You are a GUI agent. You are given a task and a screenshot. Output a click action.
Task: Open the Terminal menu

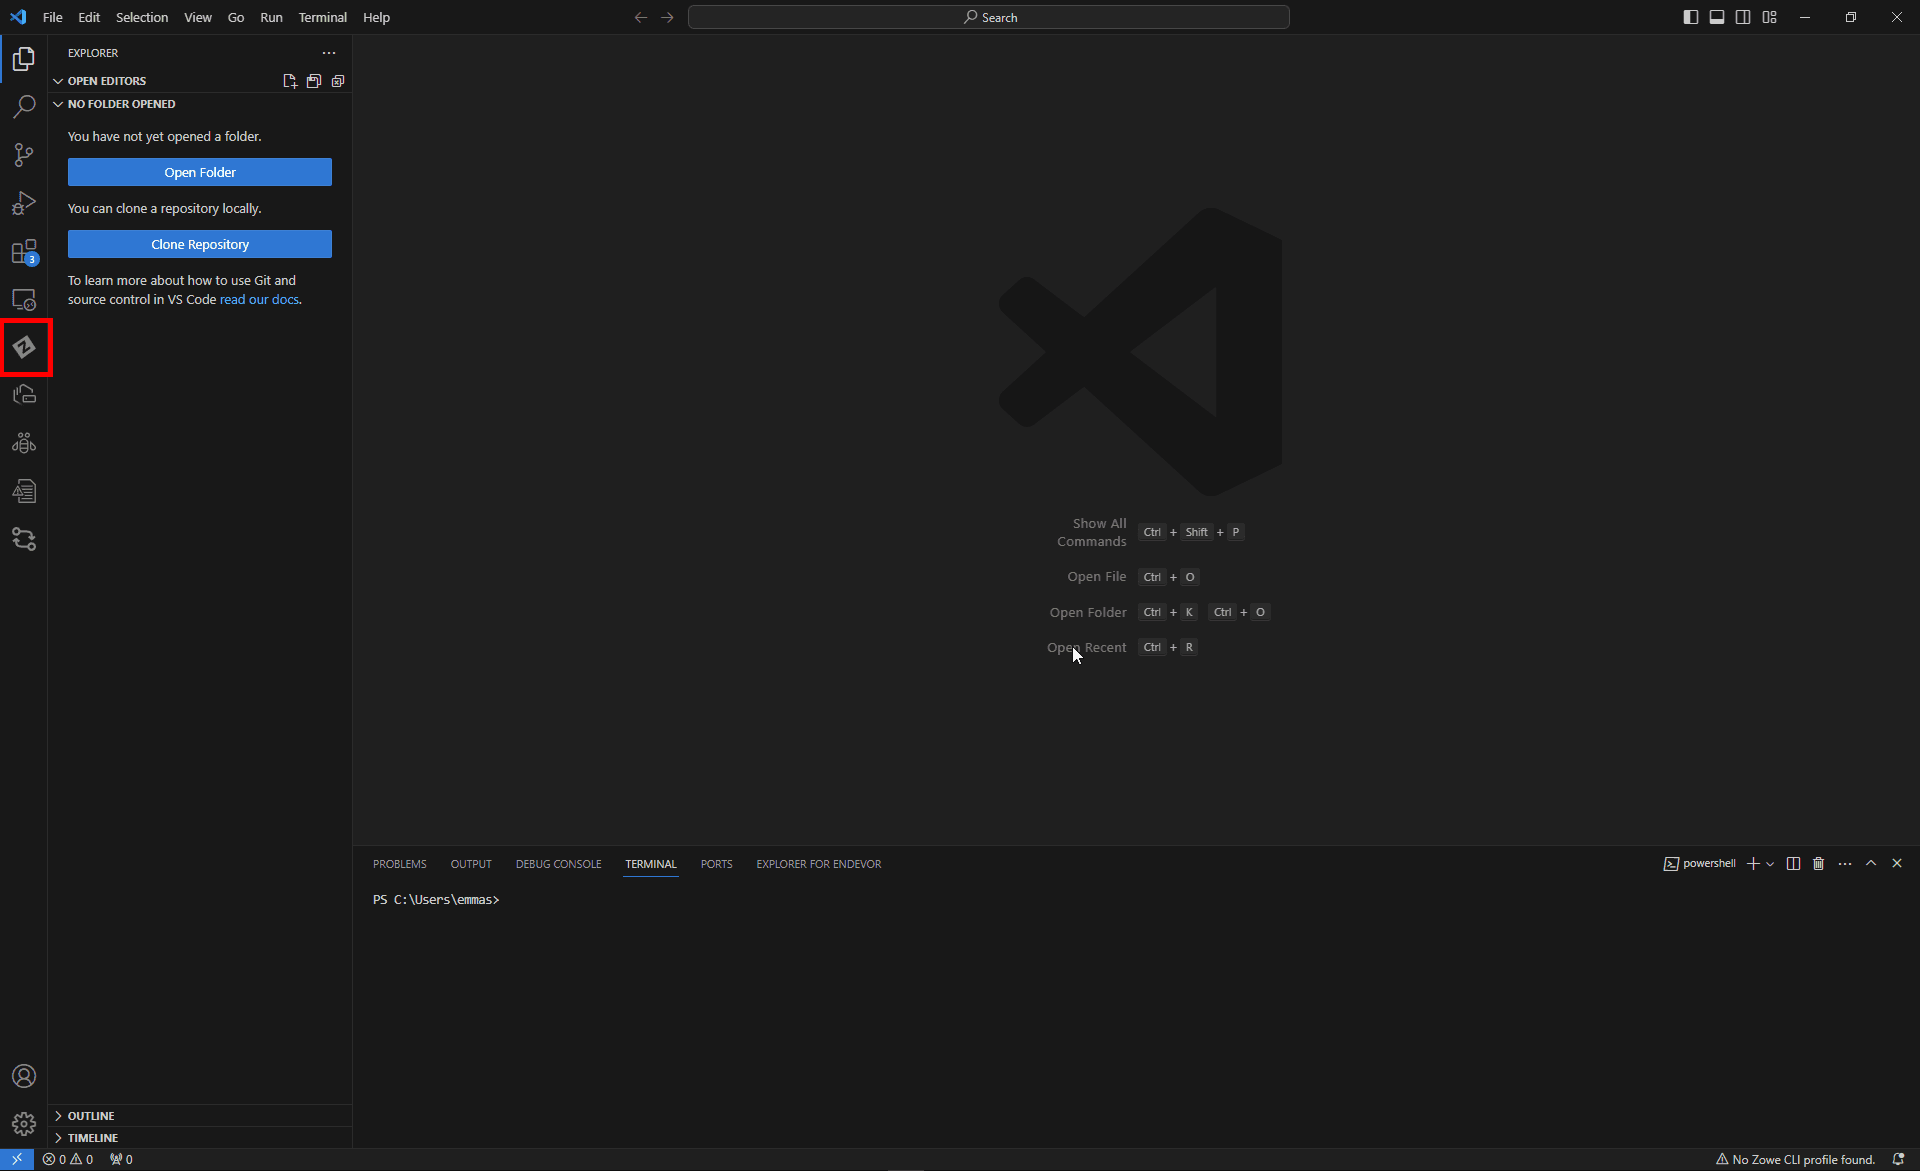click(x=322, y=17)
